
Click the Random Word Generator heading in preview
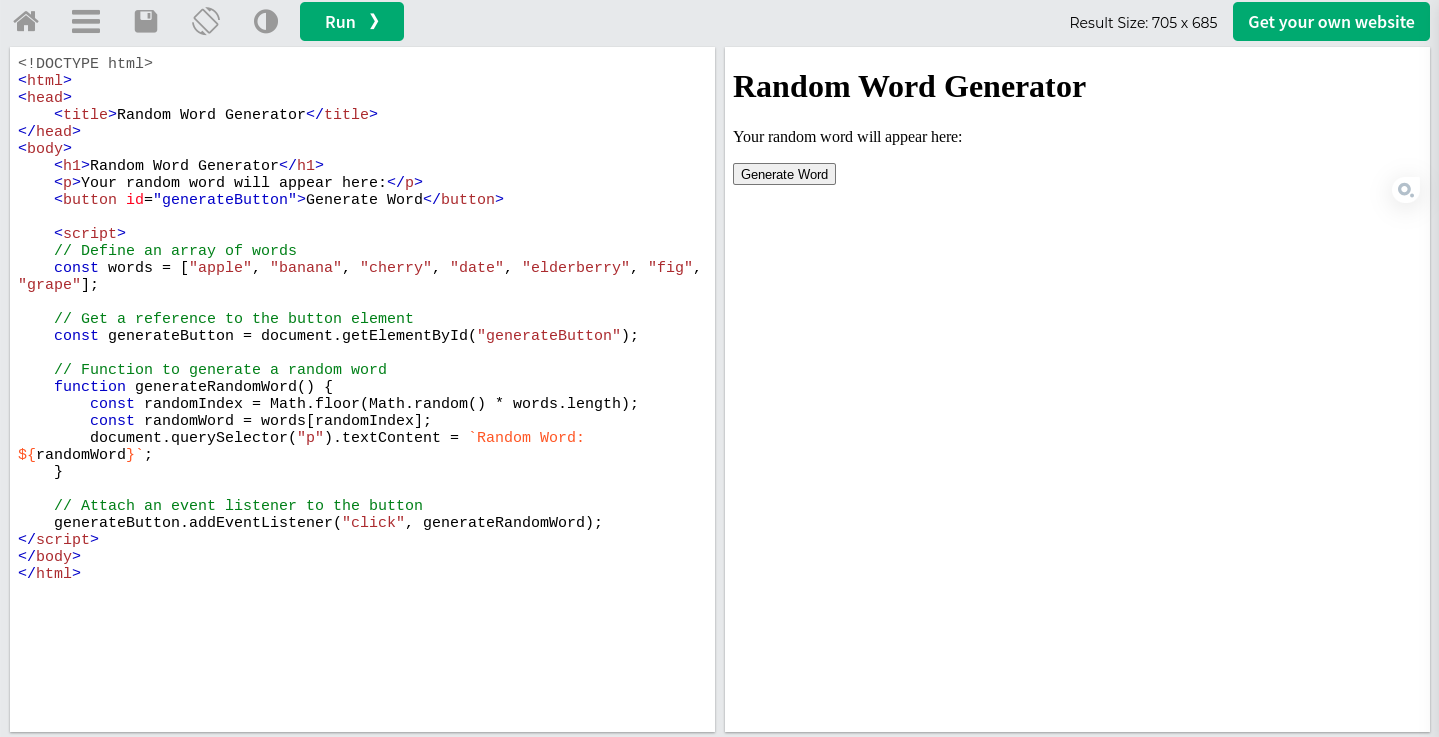pyautogui.click(x=909, y=87)
